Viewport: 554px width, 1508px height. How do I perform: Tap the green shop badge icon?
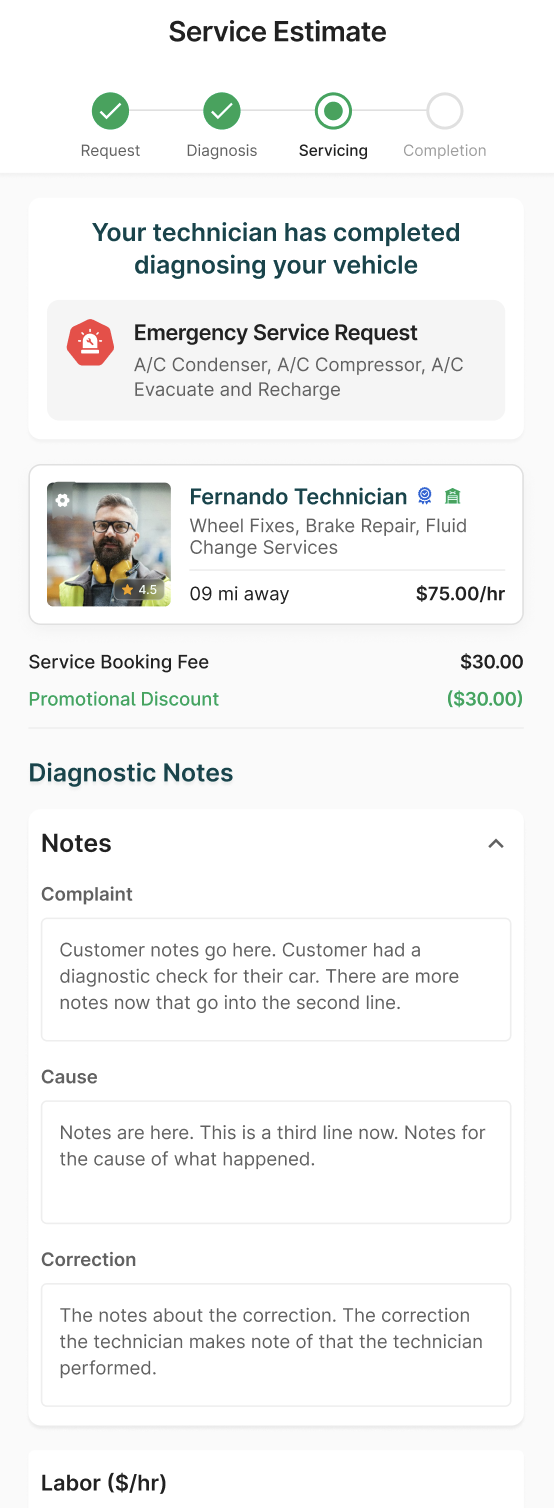tap(452, 496)
